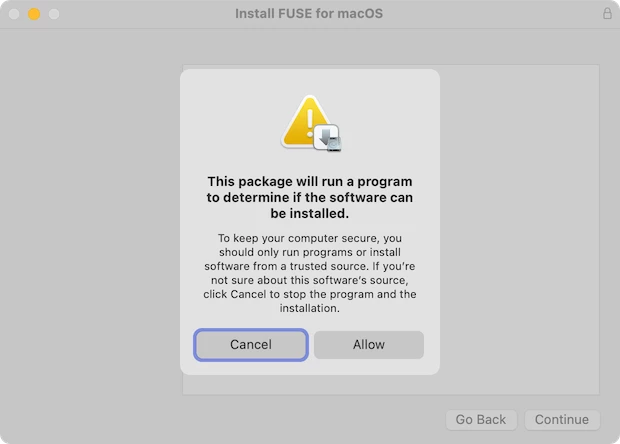620x444 pixels.
Task: Click the 'be installed.' line of the heading
Action: tap(310, 213)
